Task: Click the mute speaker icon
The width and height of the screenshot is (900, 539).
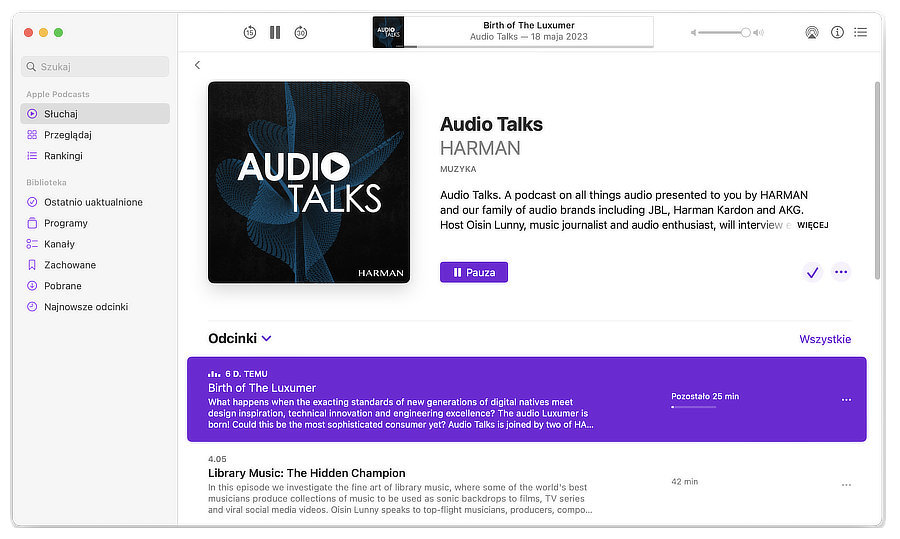Action: [693, 33]
